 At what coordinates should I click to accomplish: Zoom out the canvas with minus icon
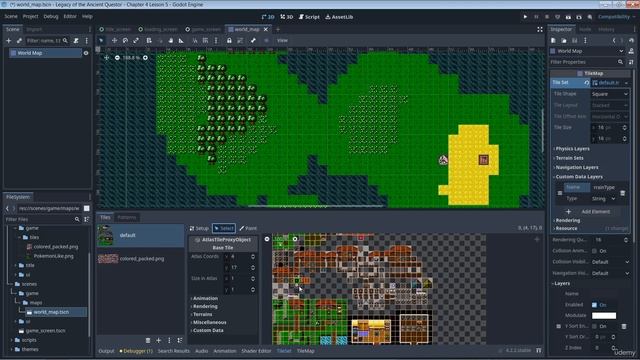(x=117, y=58)
